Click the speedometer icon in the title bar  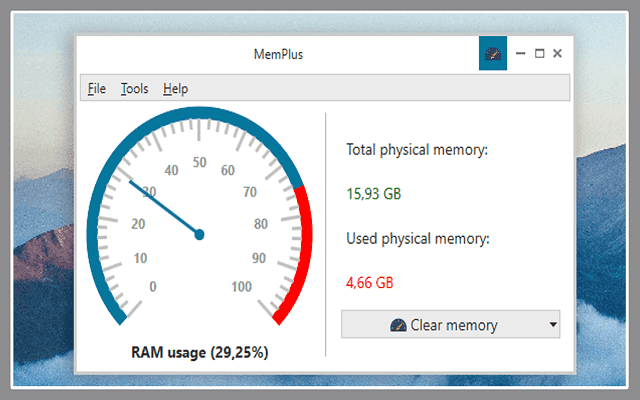[493, 54]
